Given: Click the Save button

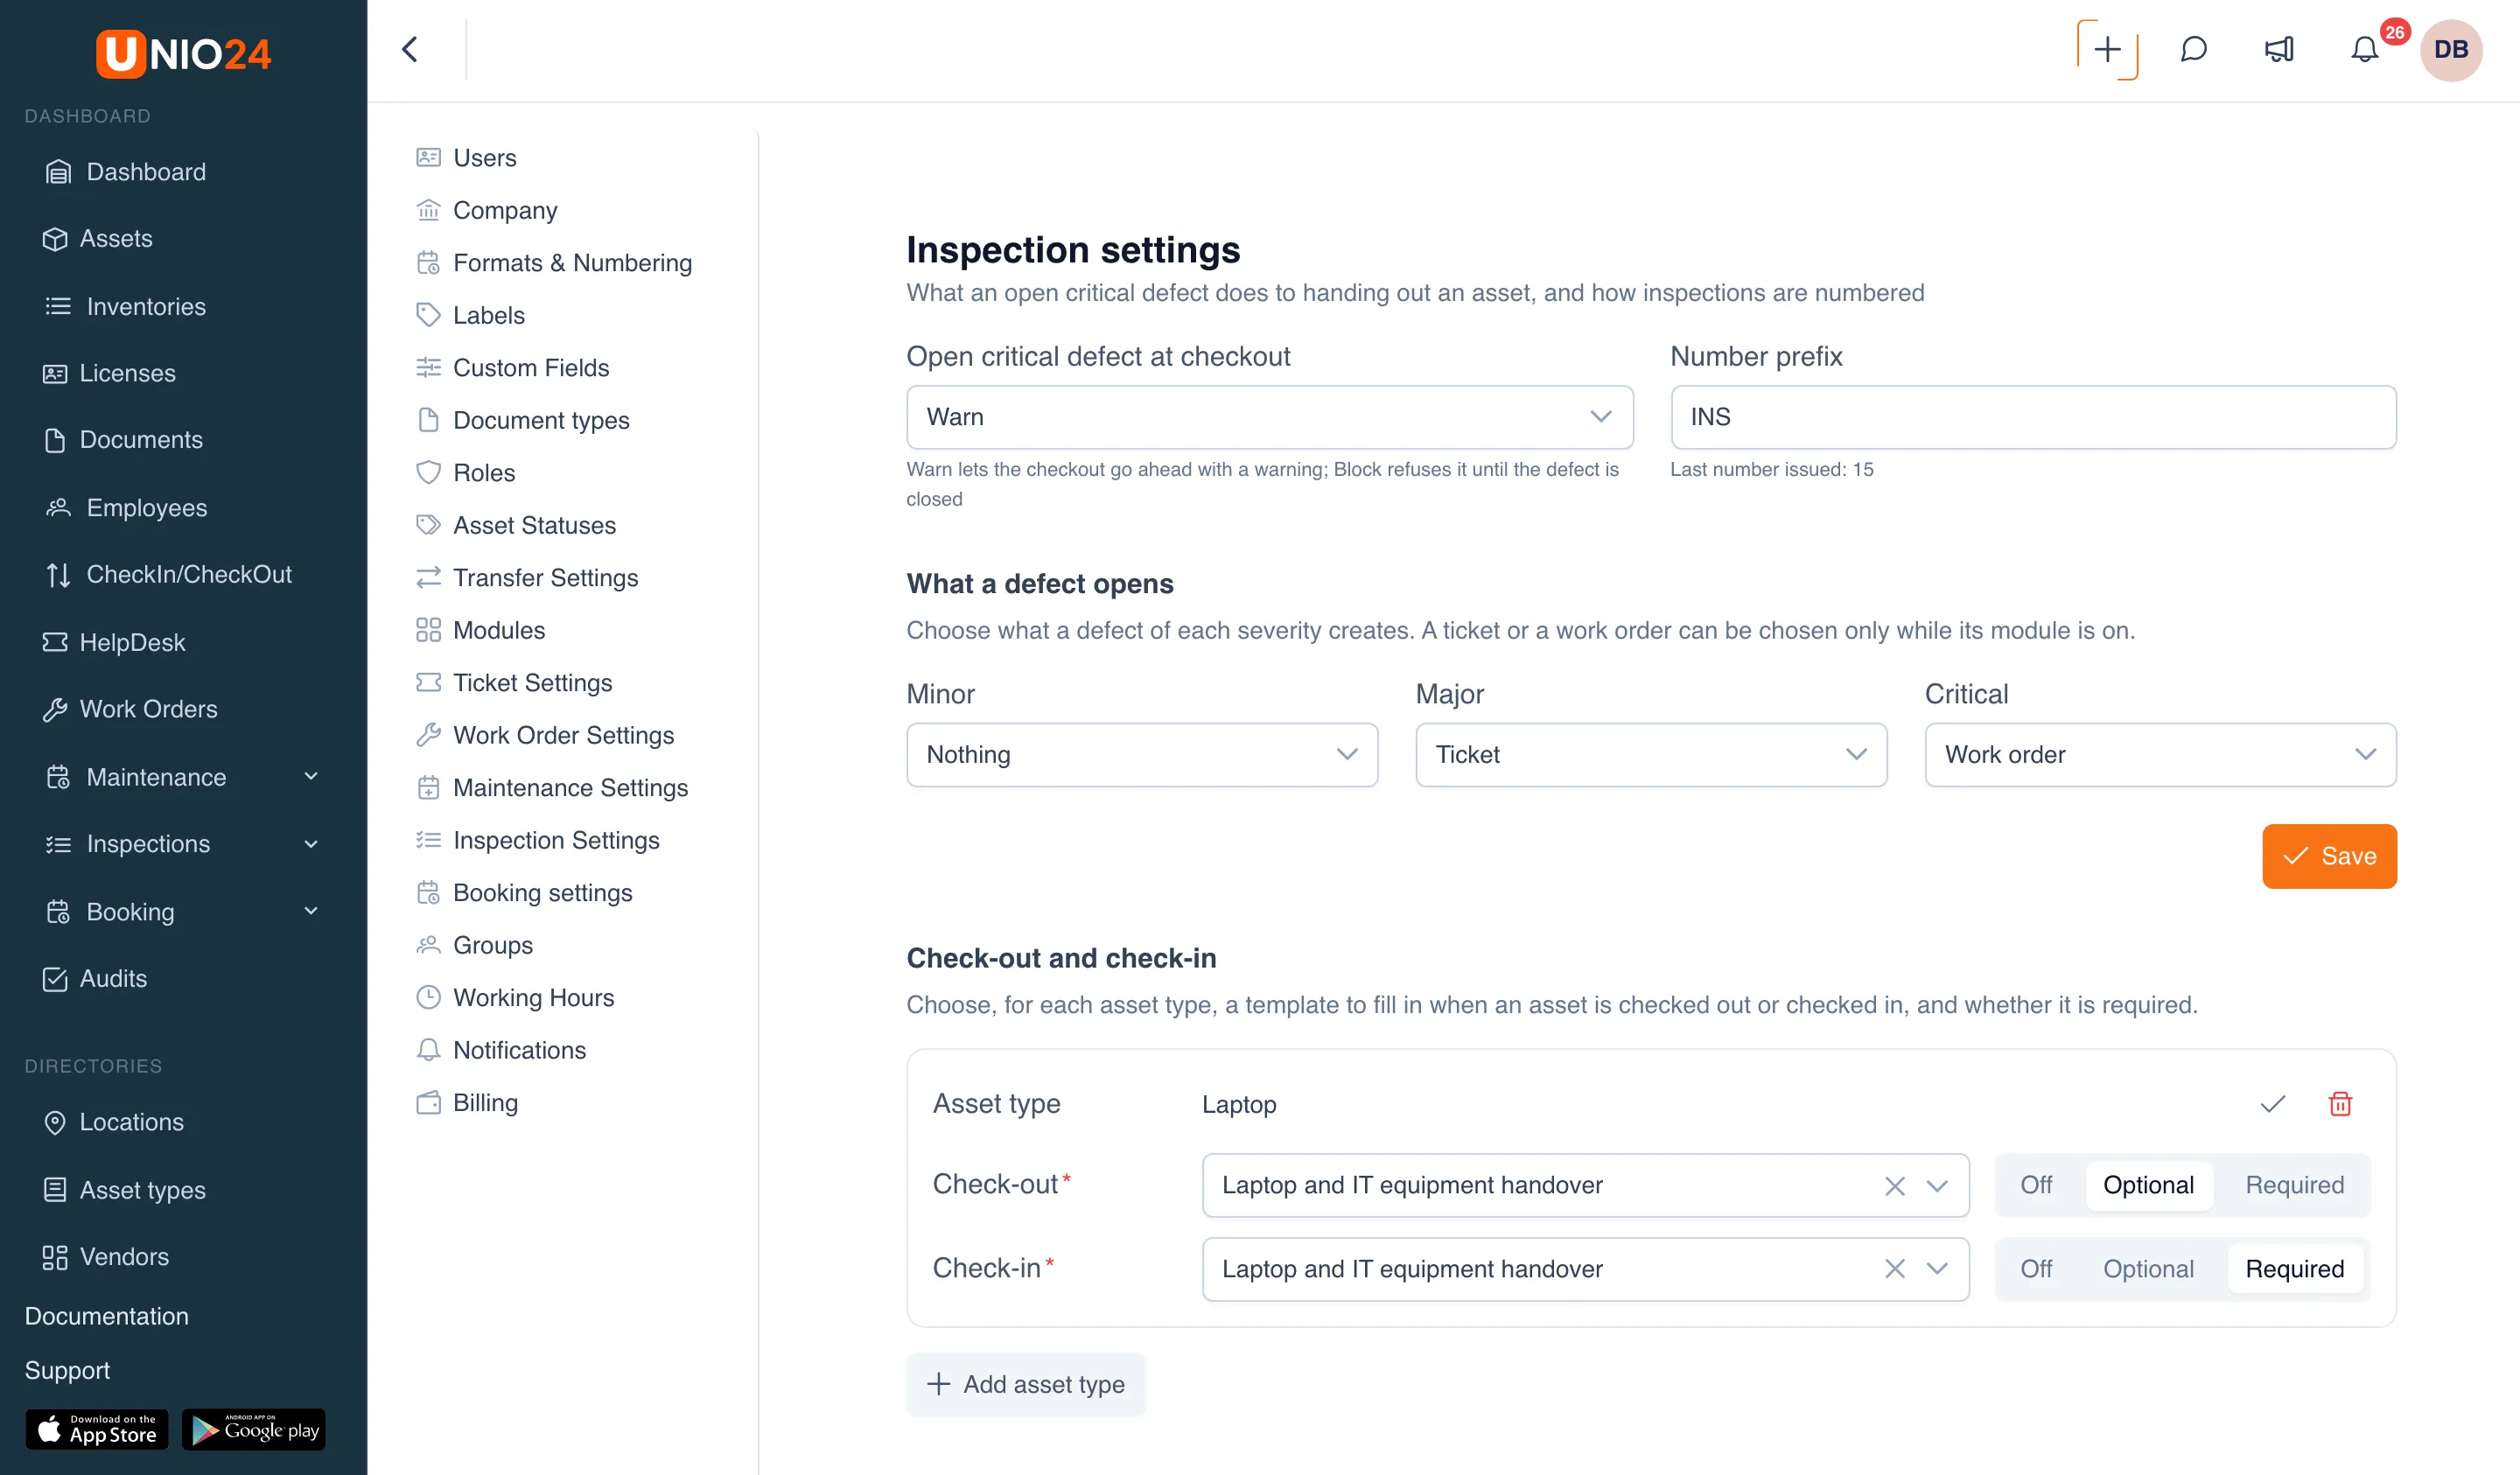Looking at the screenshot, I should click(x=2329, y=856).
